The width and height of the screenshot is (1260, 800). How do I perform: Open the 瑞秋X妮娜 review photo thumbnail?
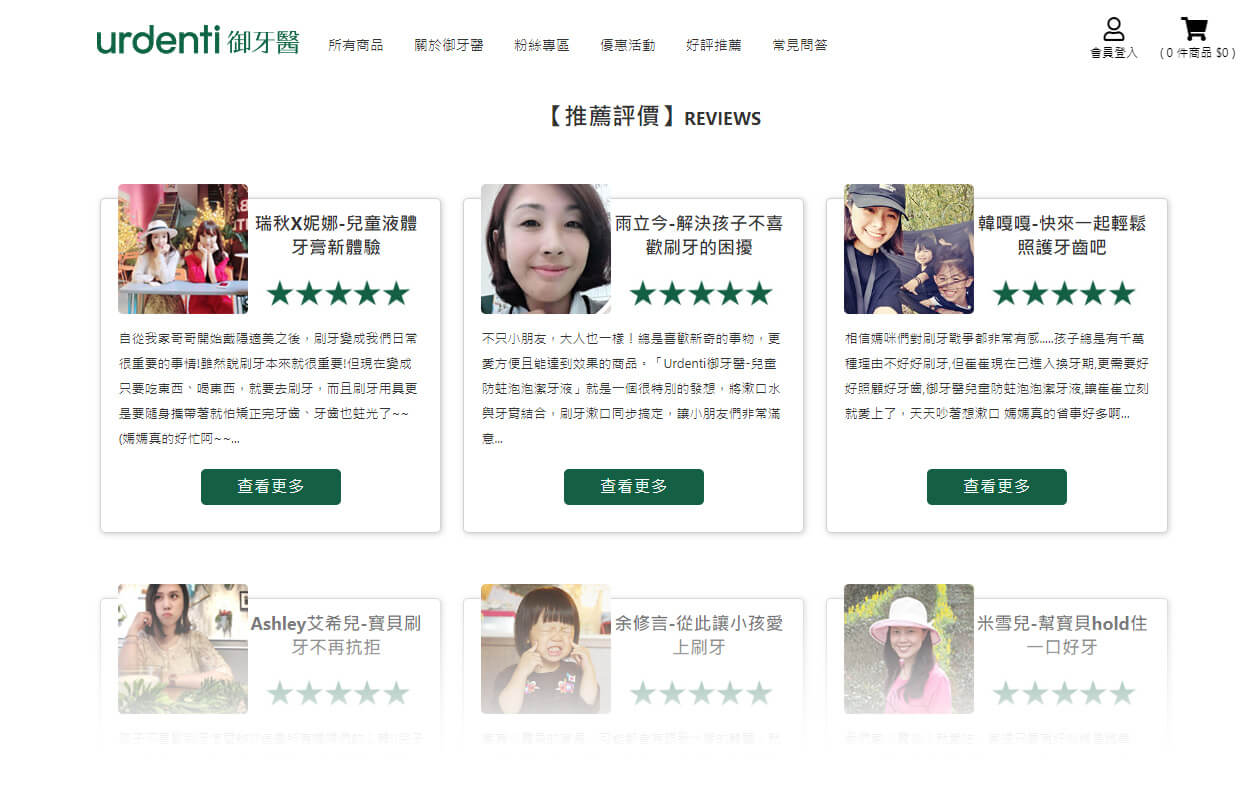pos(183,249)
